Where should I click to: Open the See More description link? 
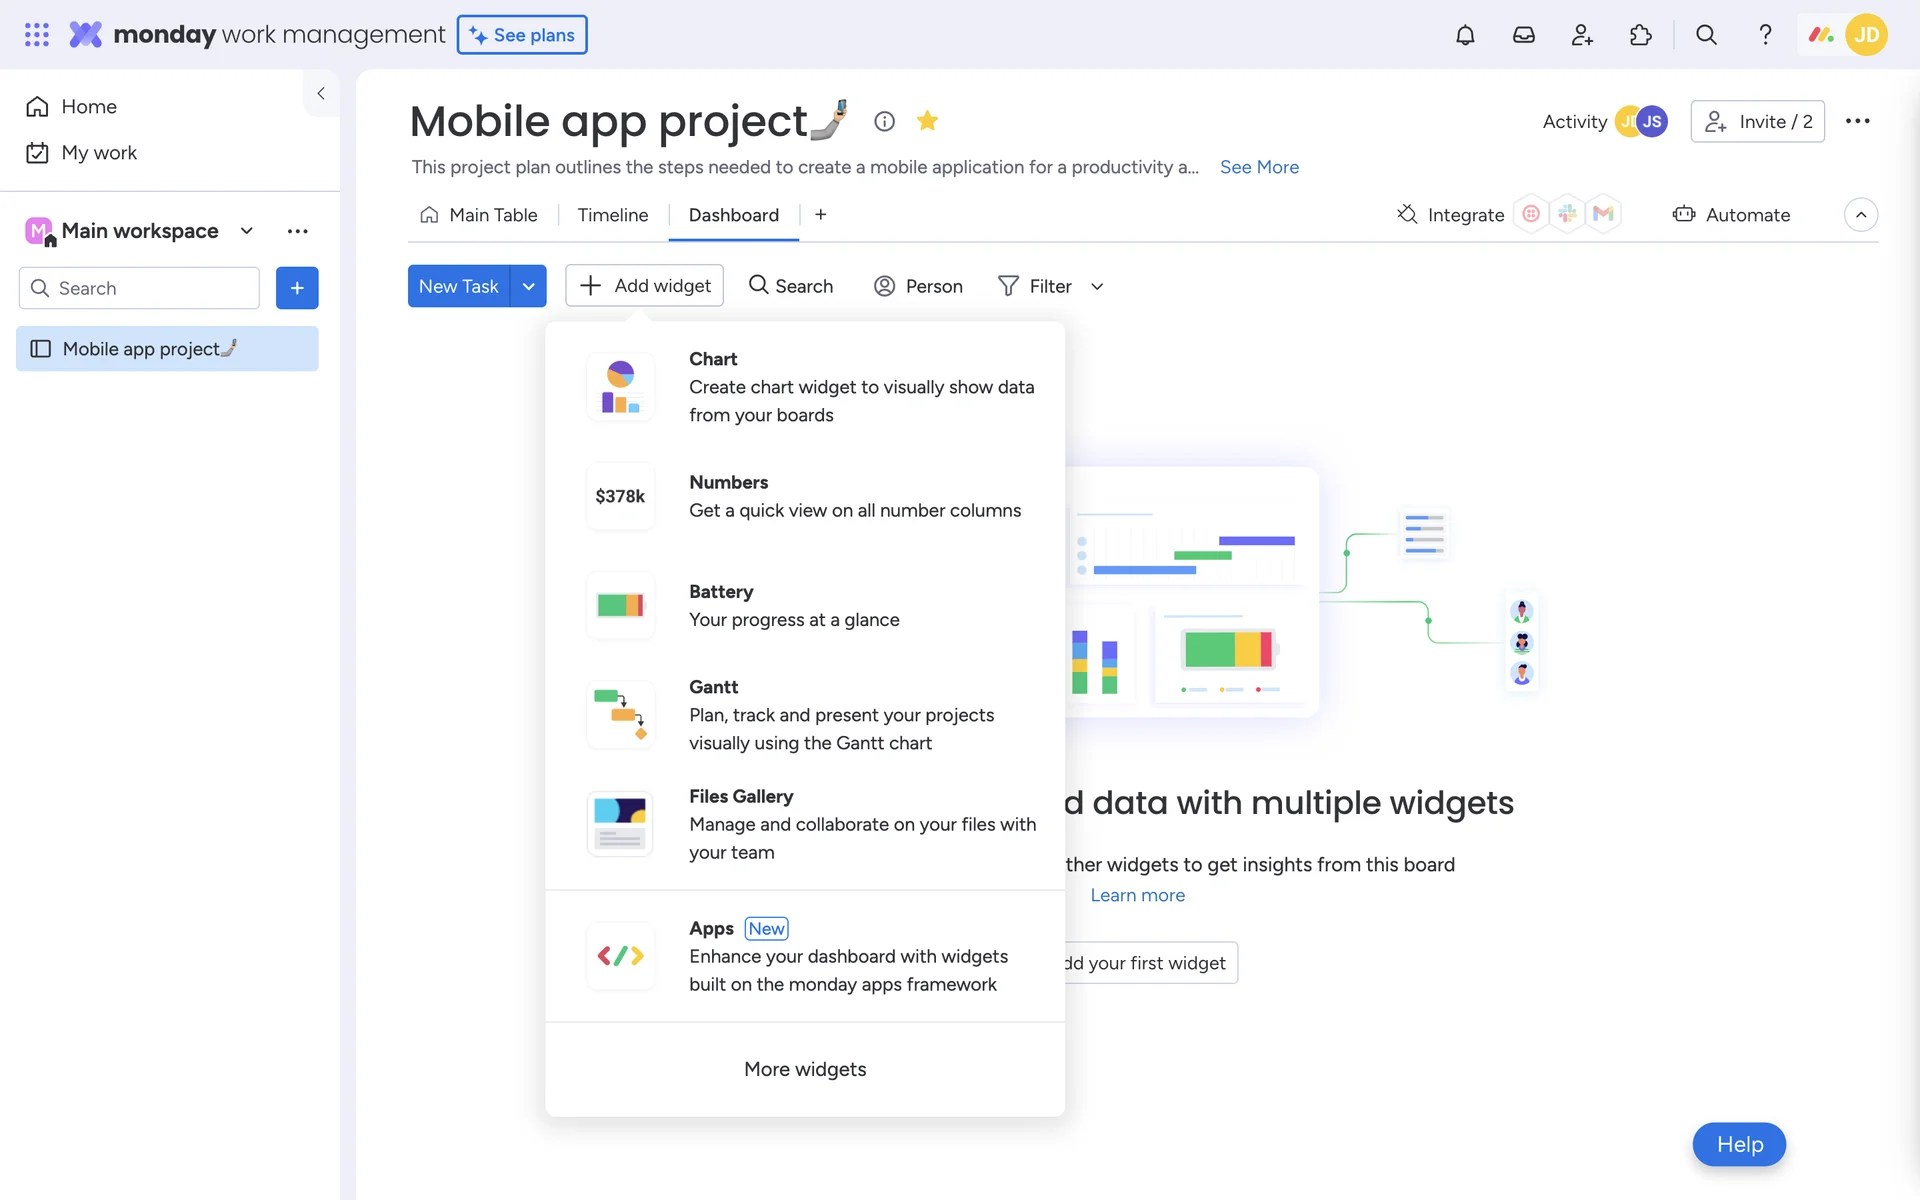[1258, 167]
